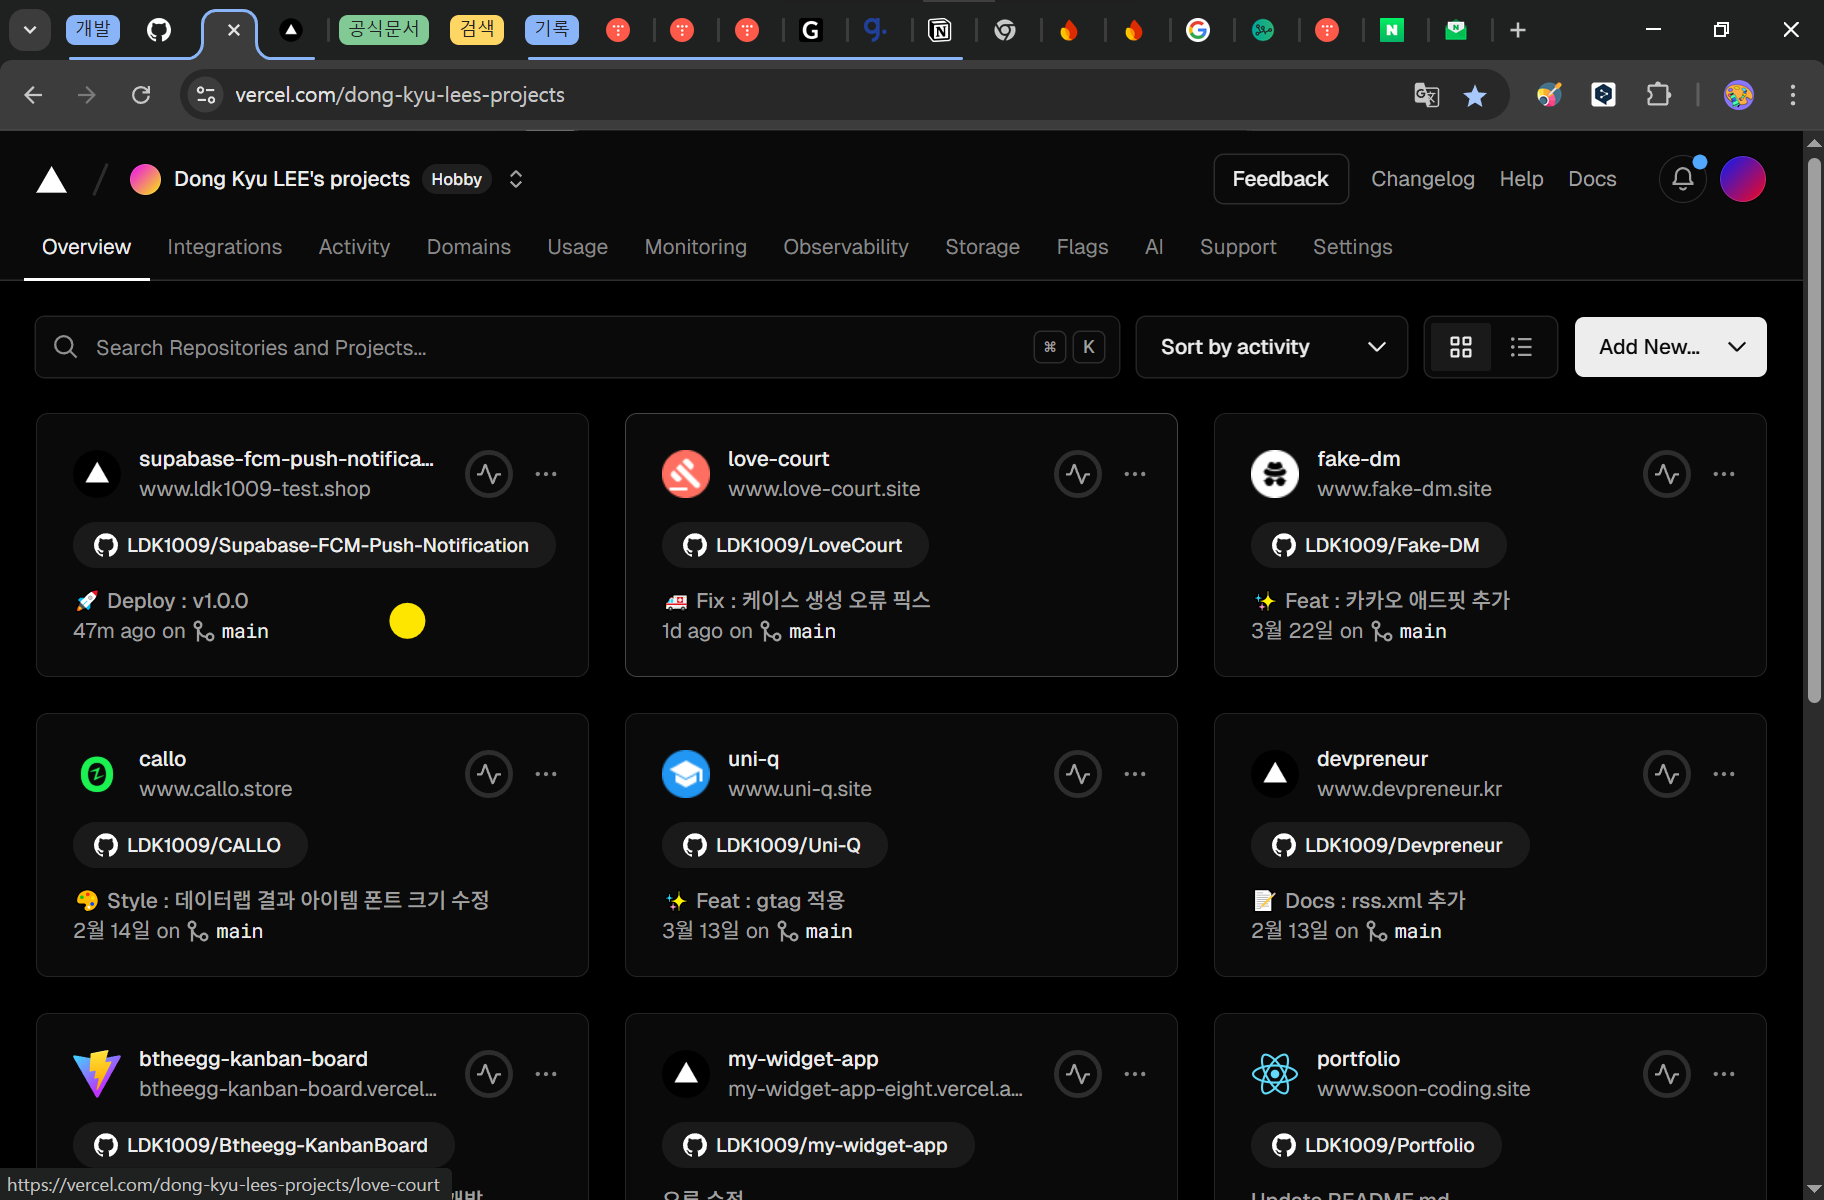The width and height of the screenshot is (1824, 1200).
Task: Open the Settings tab
Action: pyautogui.click(x=1353, y=247)
